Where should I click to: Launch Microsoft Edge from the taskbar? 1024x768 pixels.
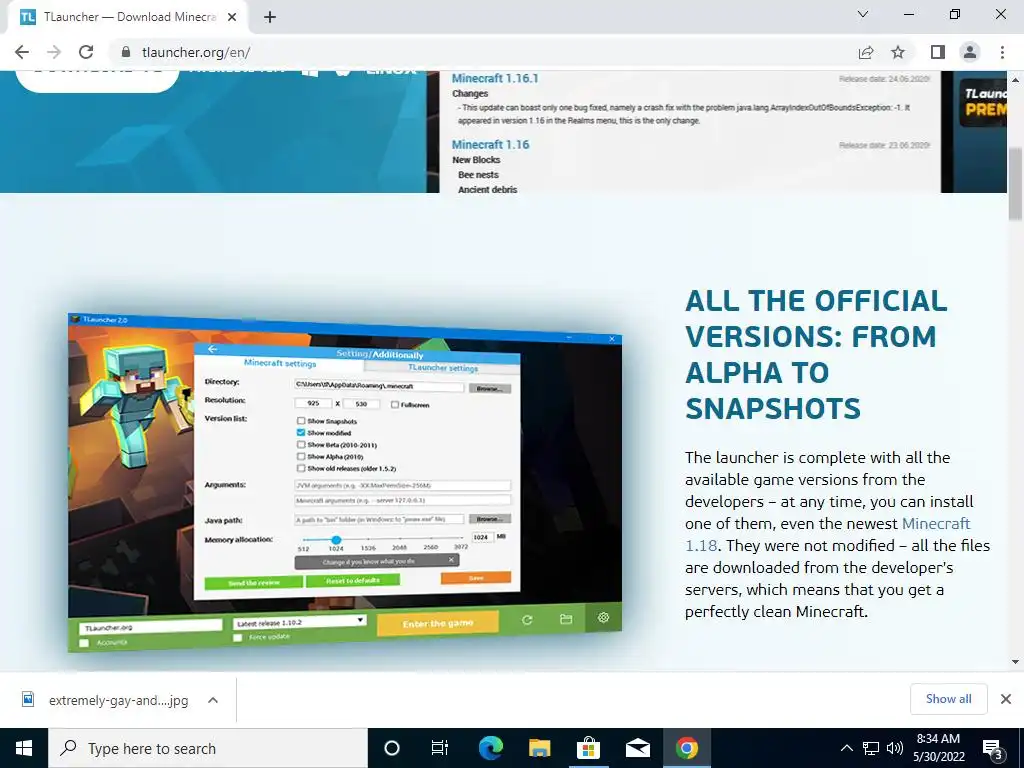pos(490,748)
